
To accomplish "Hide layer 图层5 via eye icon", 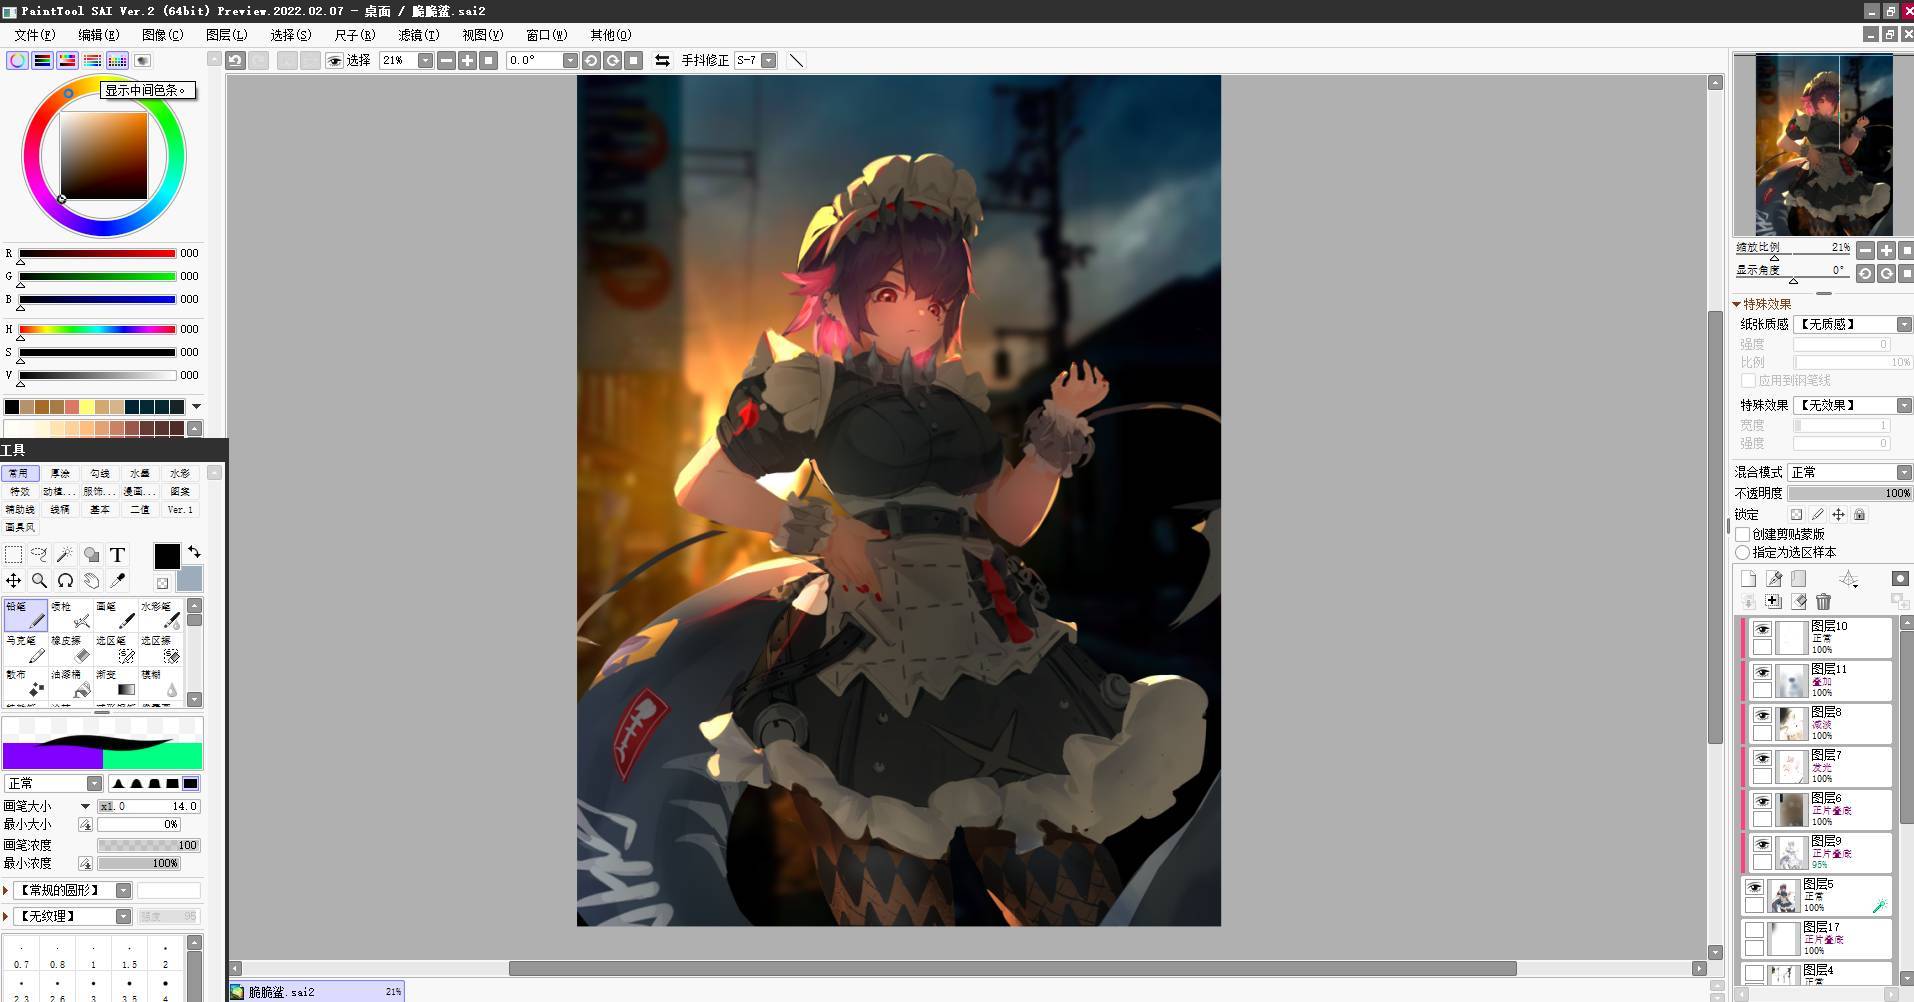I will click(x=1754, y=887).
